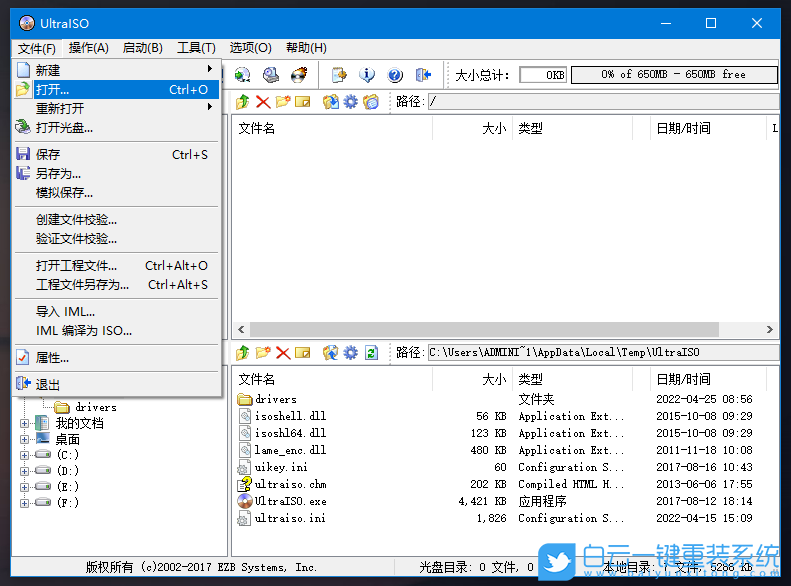The height and width of the screenshot is (586, 791).
Task: Click the new folder icon in local pane toolbar
Action: (x=263, y=353)
